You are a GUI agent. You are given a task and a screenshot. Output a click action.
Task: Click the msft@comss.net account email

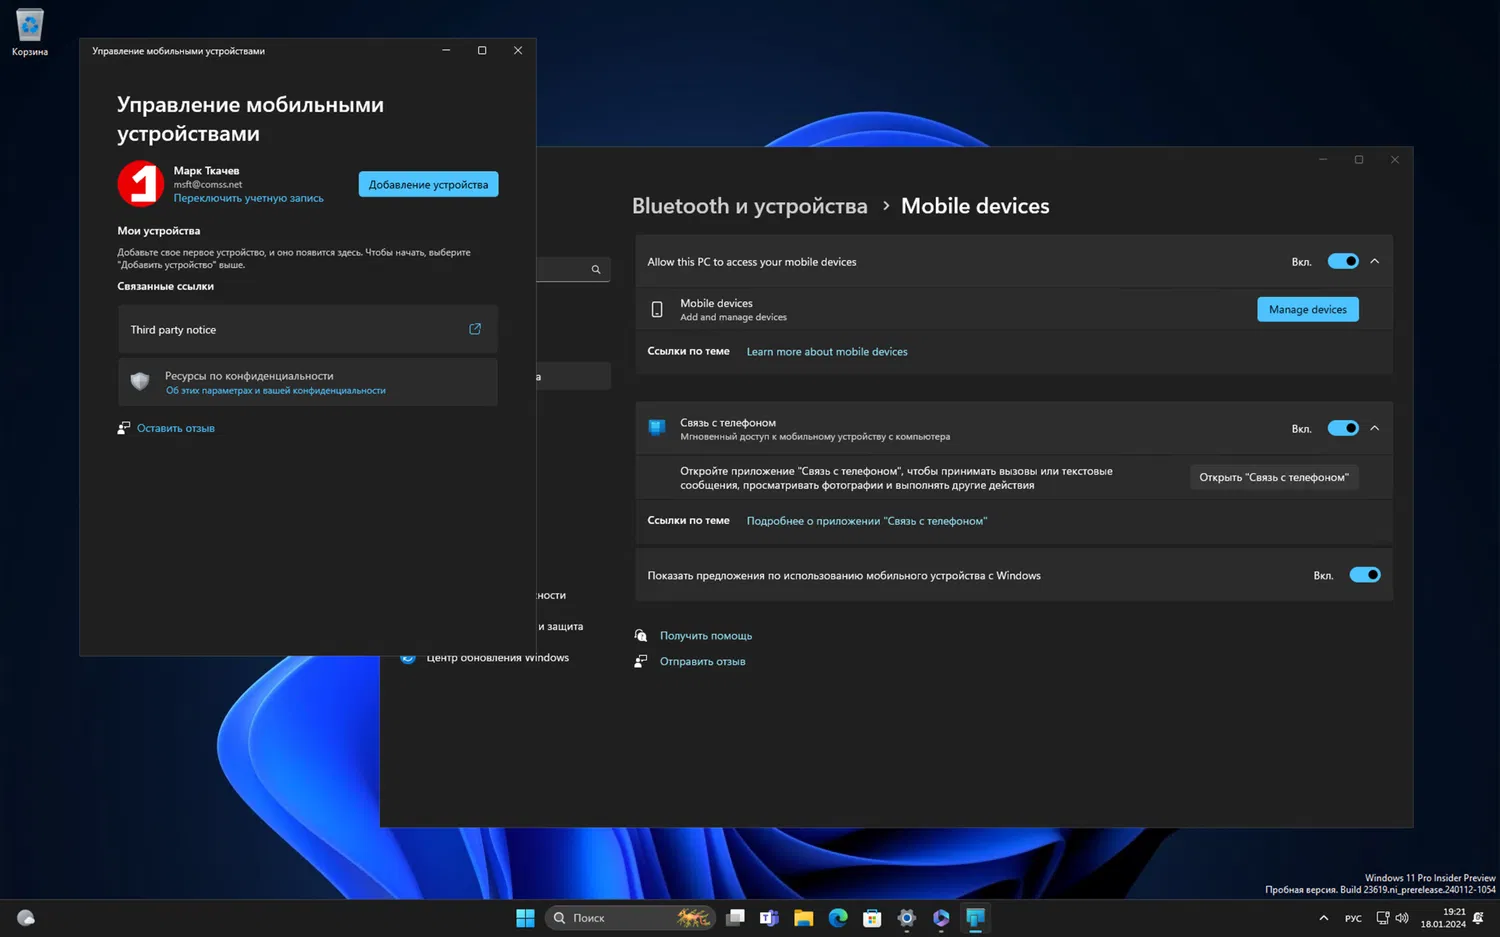(208, 185)
